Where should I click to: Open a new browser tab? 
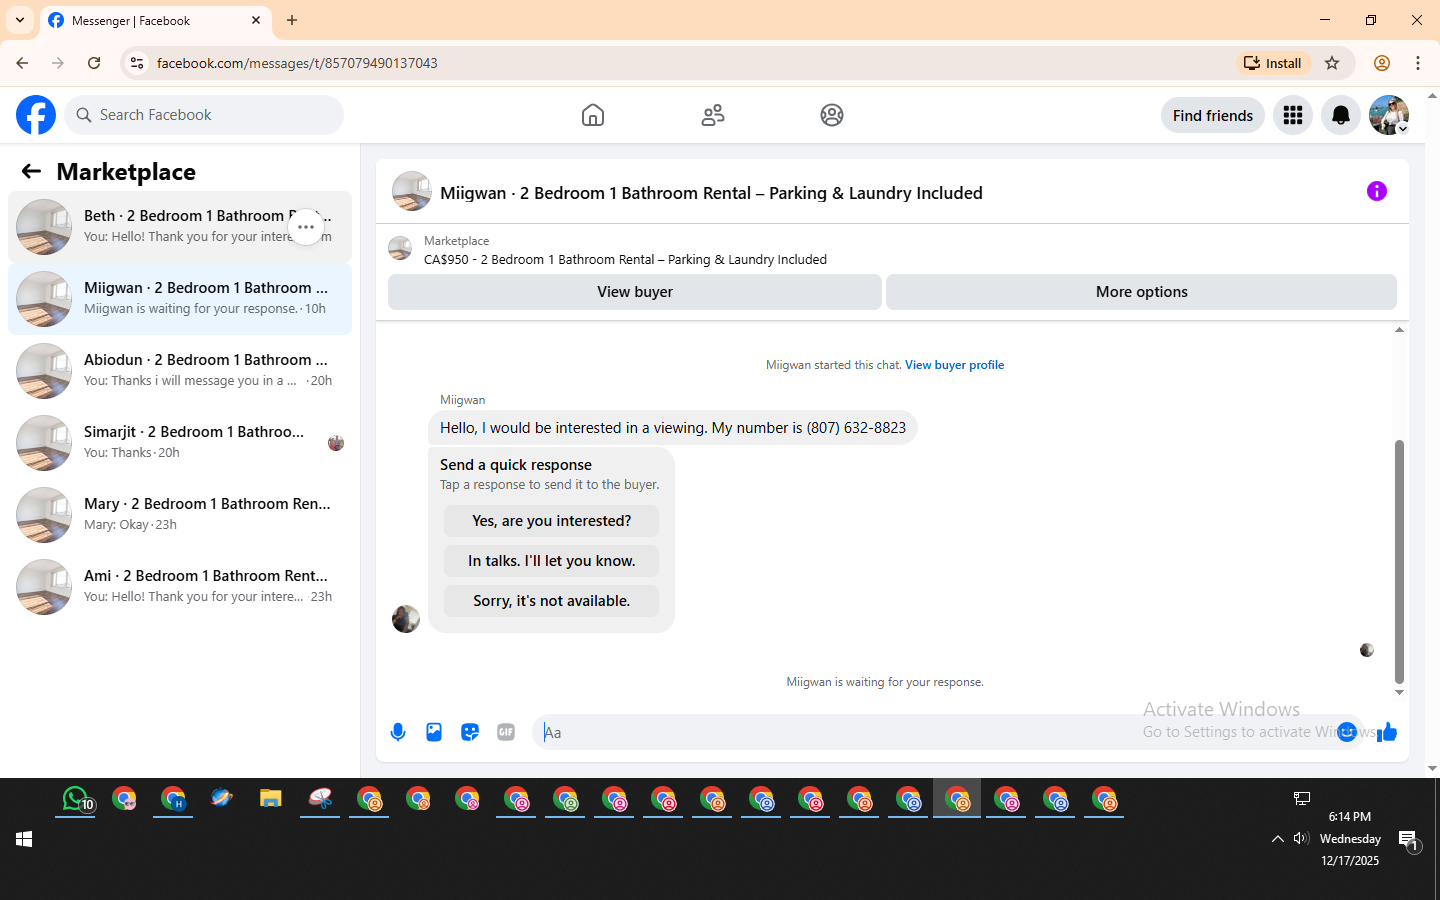click(292, 20)
